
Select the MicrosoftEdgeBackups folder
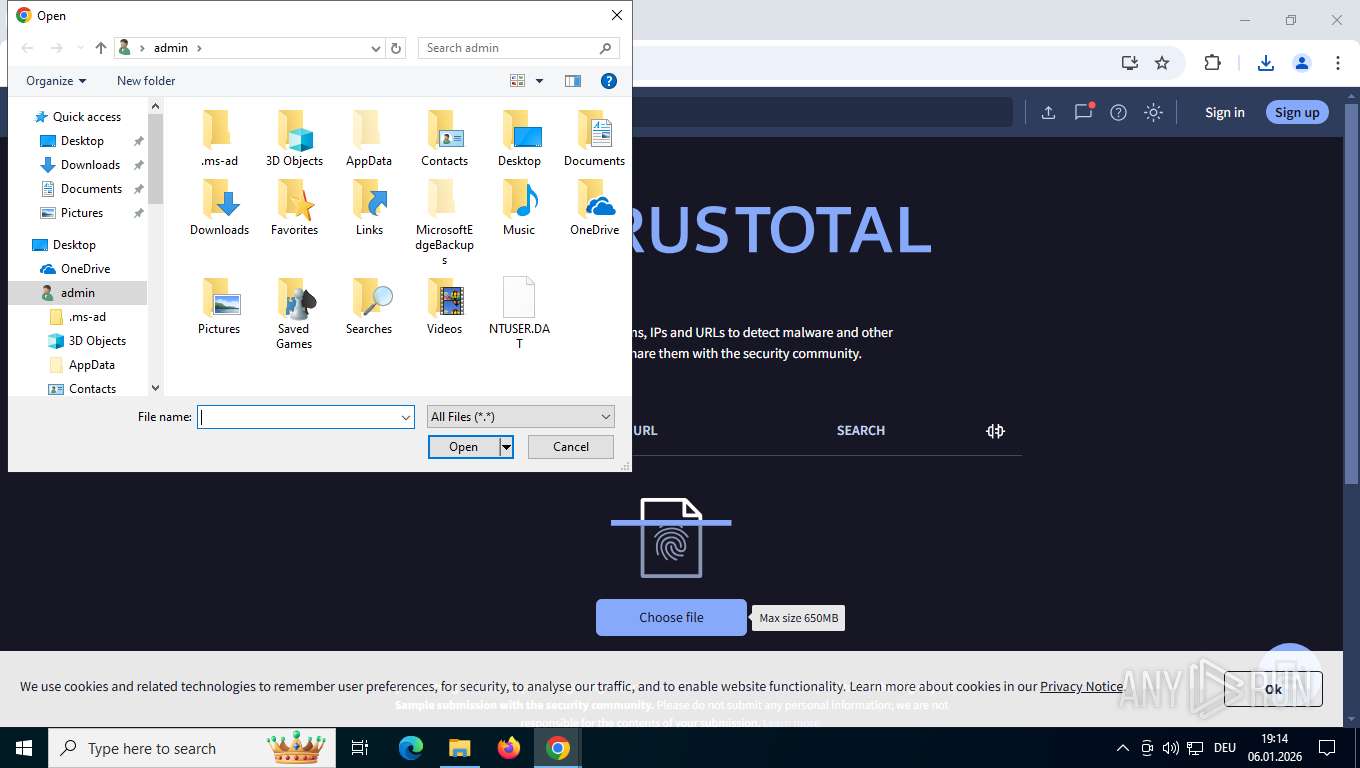(x=444, y=222)
